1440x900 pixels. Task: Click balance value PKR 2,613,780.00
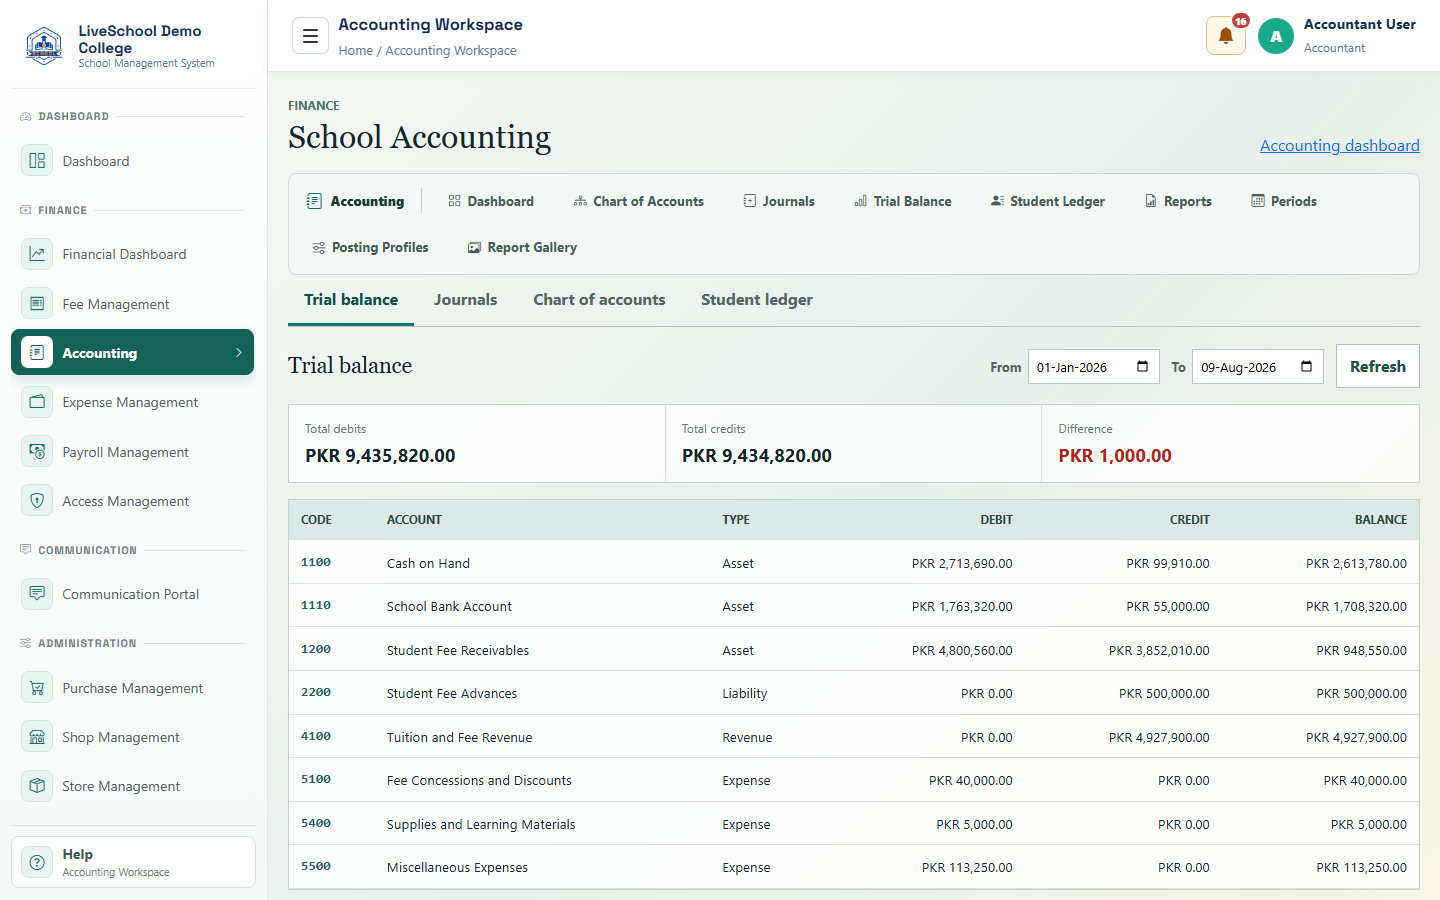[1356, 564]
